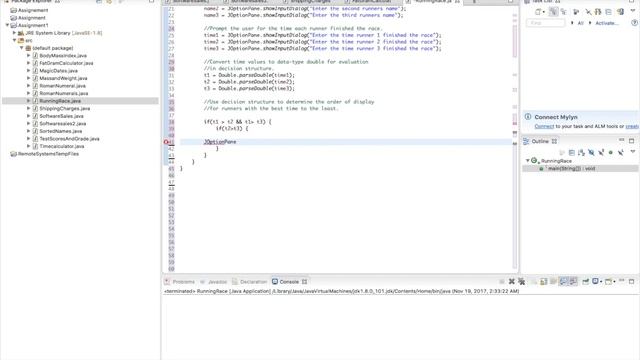This screenshot has height=360, width=640.
Task: Collapse RunningRace class in Outline
Action: click(527, 161)
